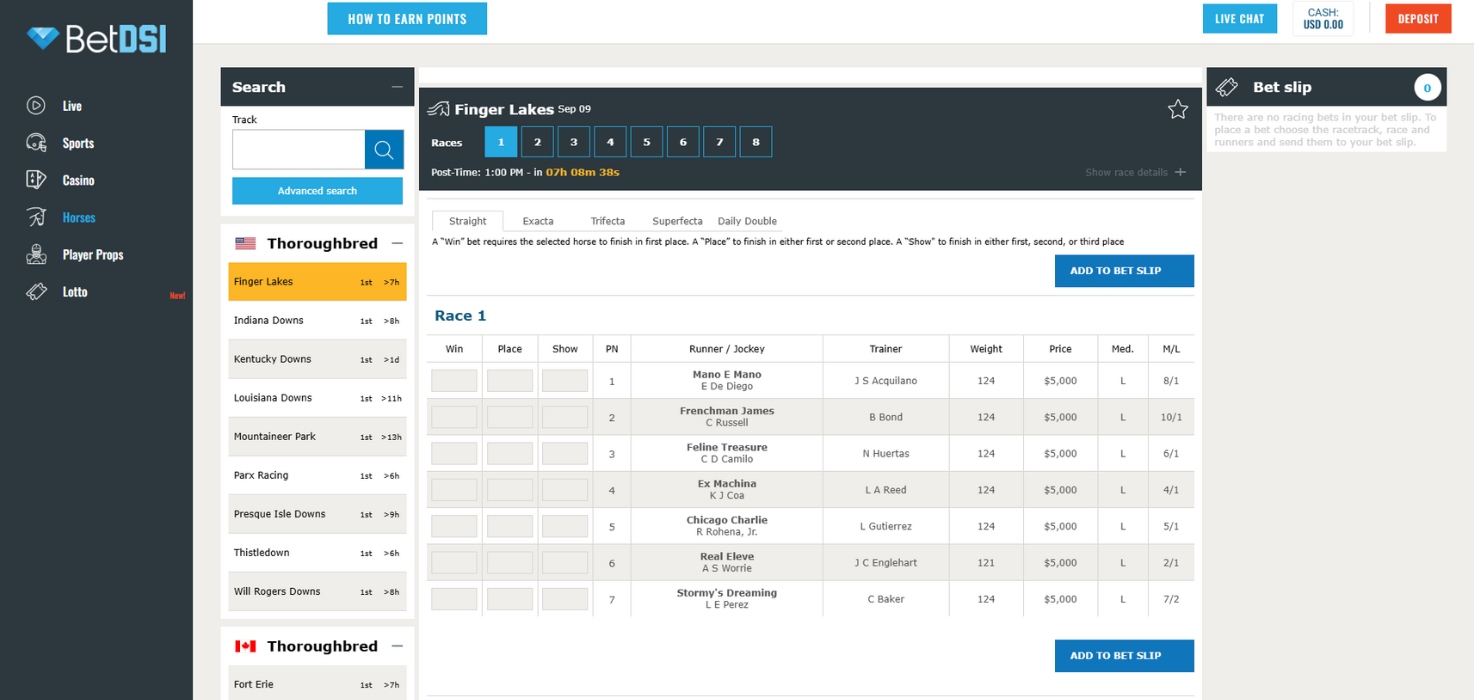Open Live Chat
The width and height of the screenshot is (1474, 700).
pyautogui.click(x=1240, y=19)
